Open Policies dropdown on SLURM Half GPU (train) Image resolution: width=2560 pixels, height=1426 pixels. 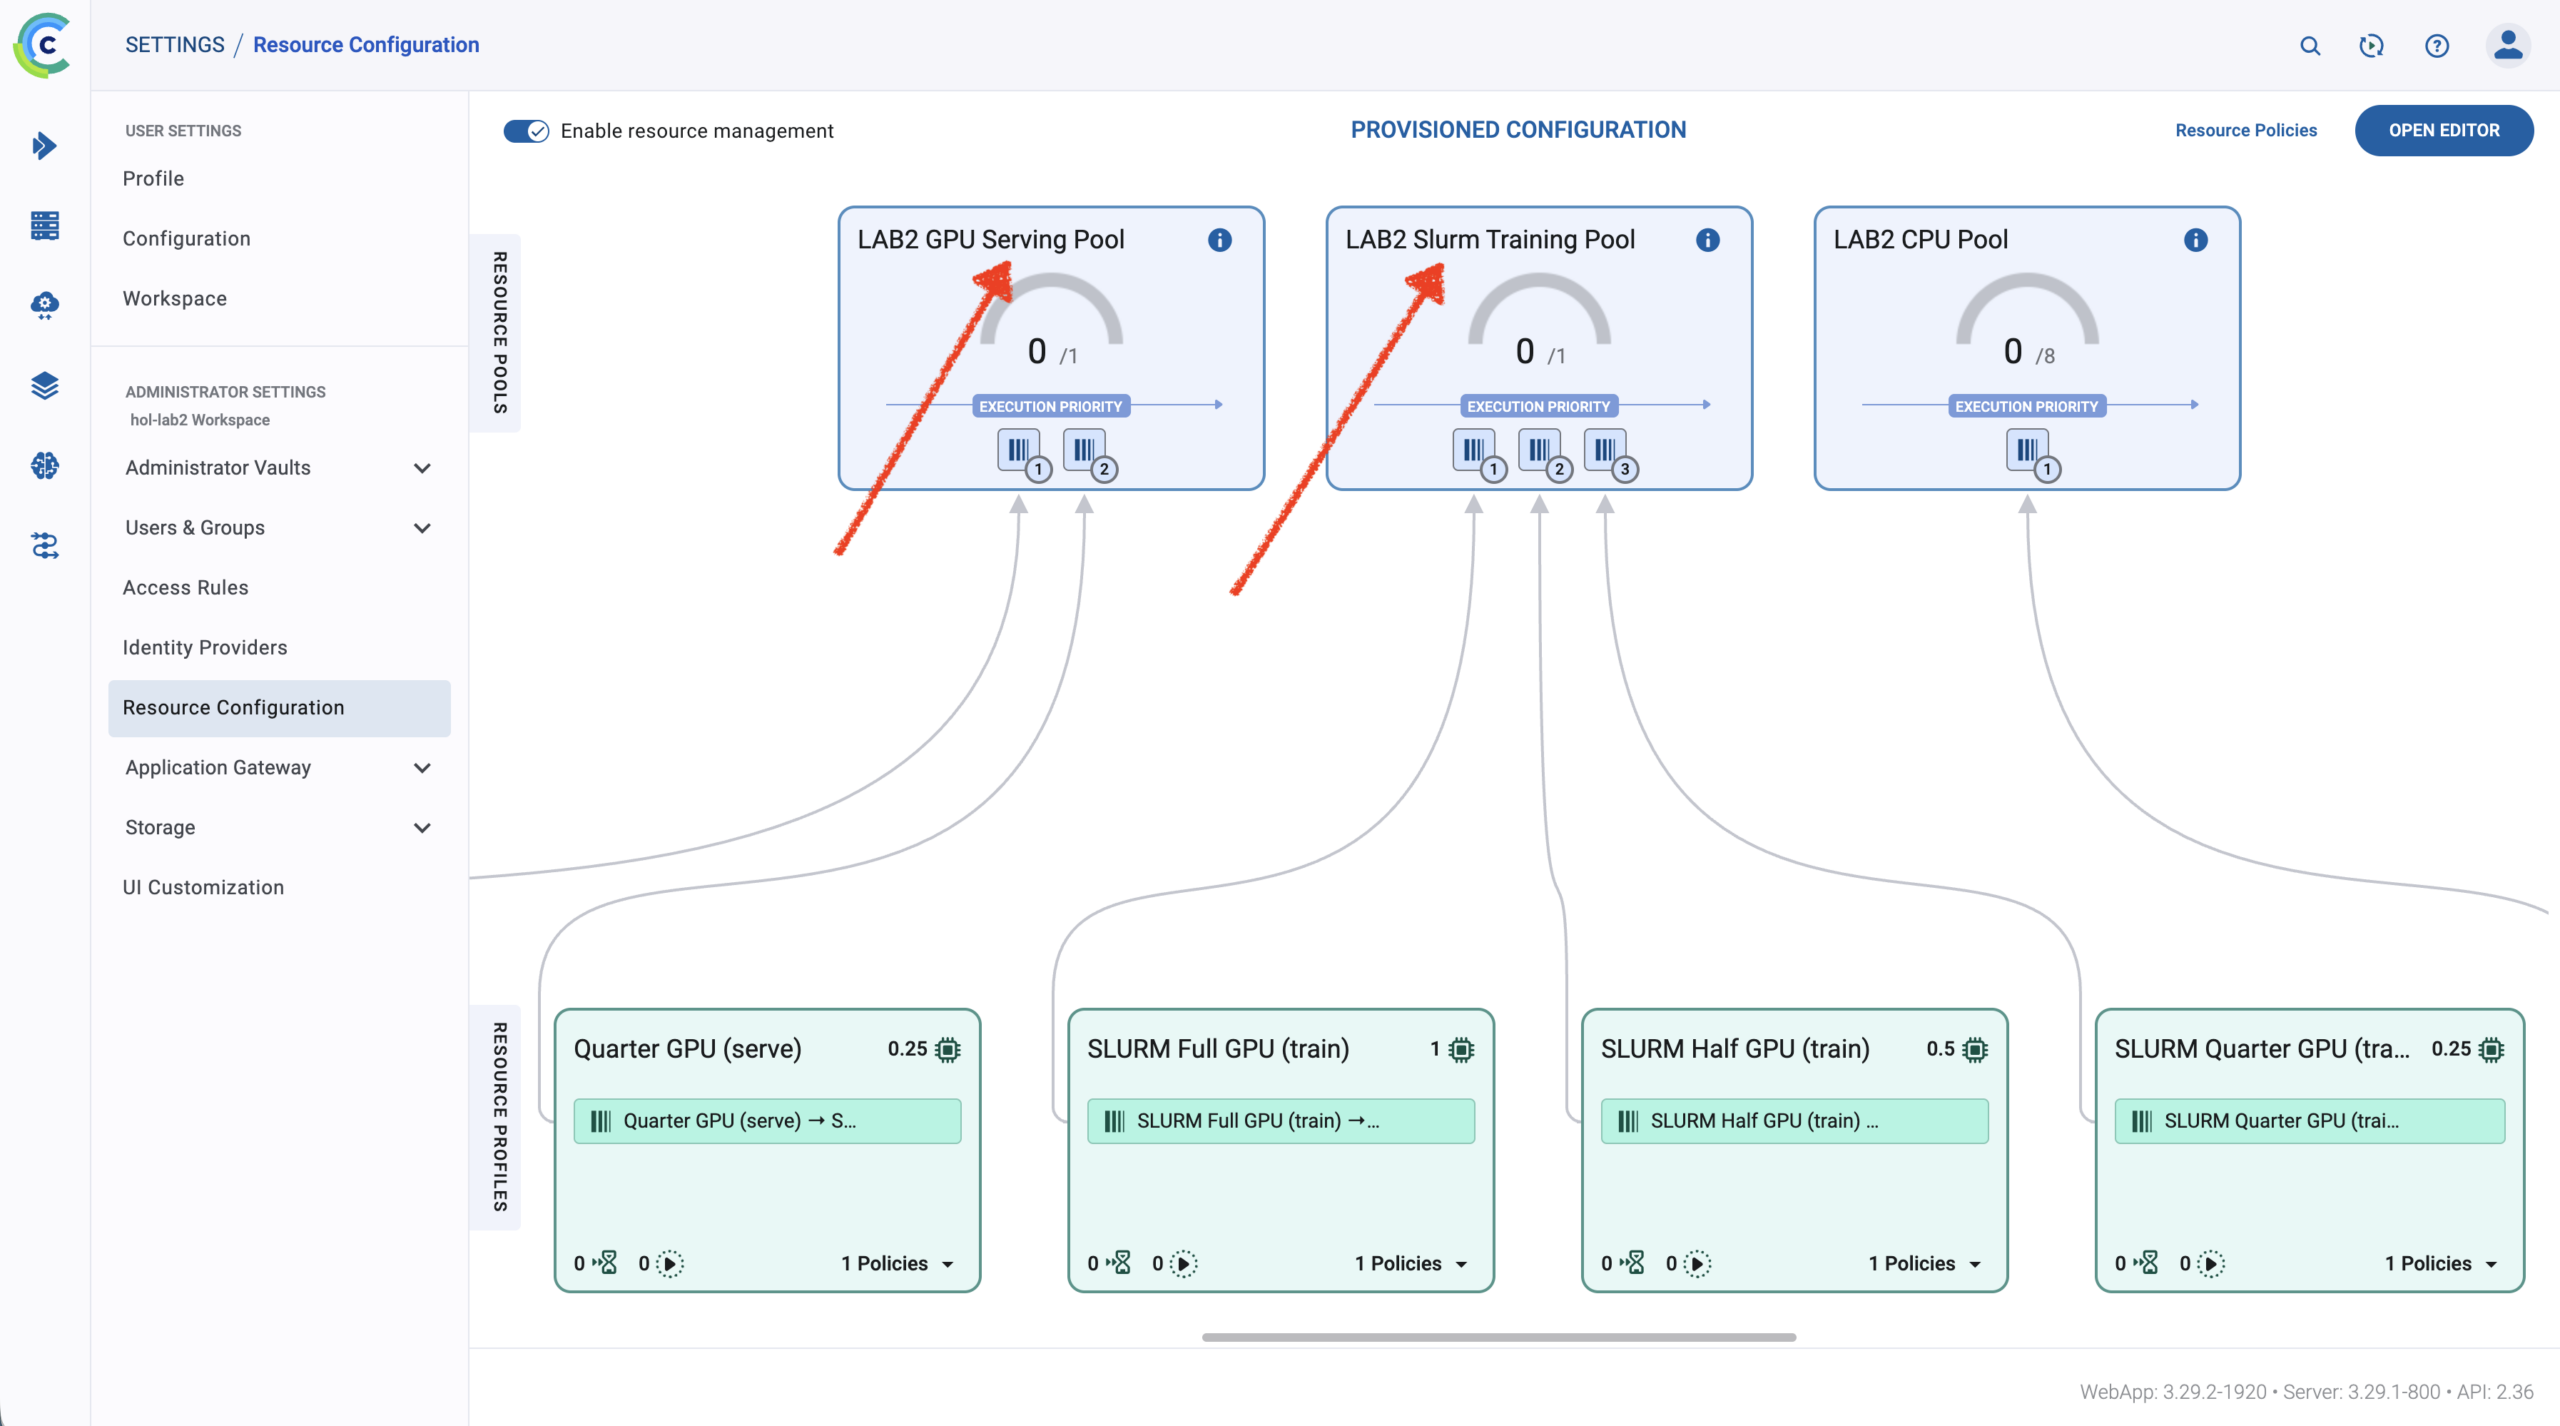coord(1924,1264)
